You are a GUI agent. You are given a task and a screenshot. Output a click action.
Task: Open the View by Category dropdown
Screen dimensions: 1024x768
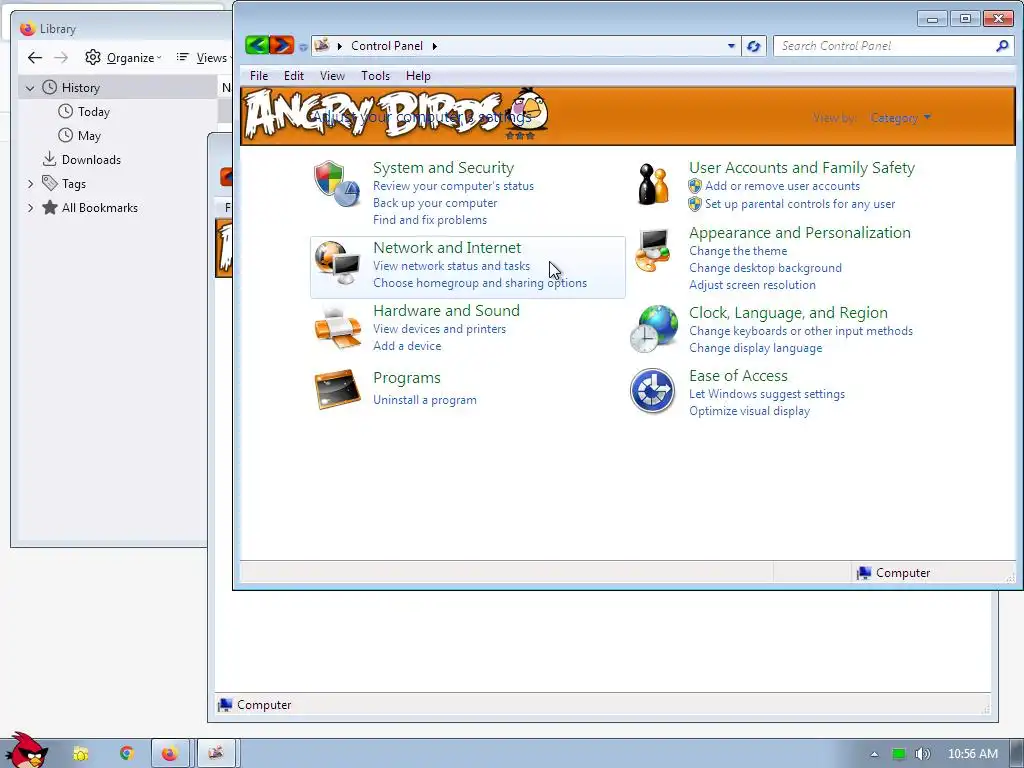coord(901,118)
